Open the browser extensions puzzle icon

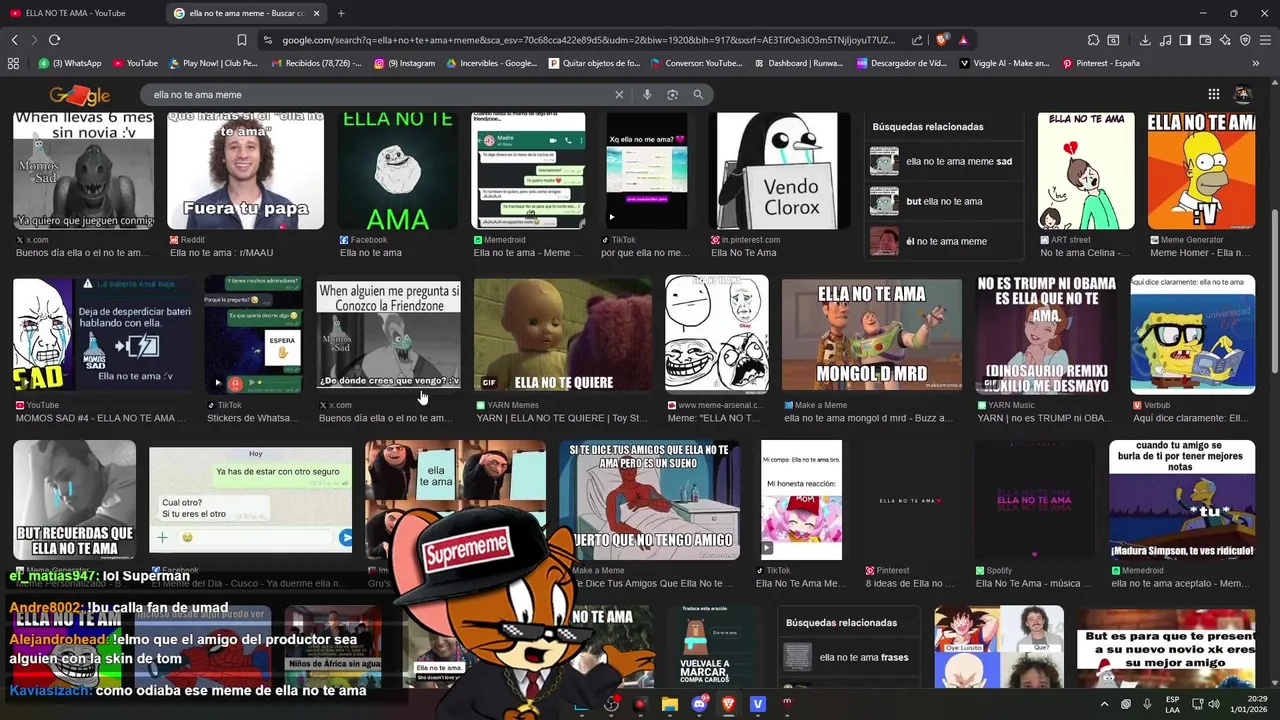[1093, 40]
